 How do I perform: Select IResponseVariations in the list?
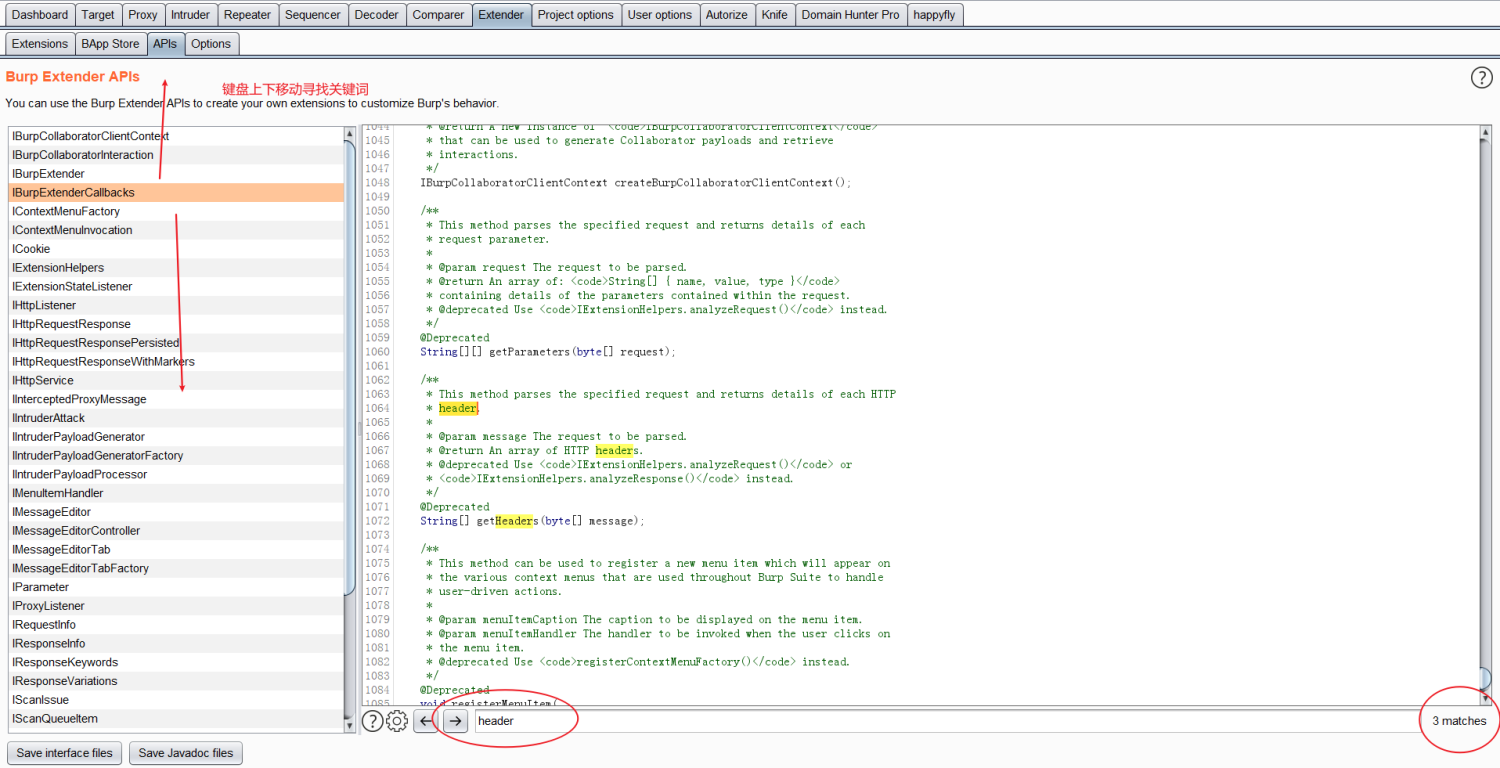coord(176,681)
